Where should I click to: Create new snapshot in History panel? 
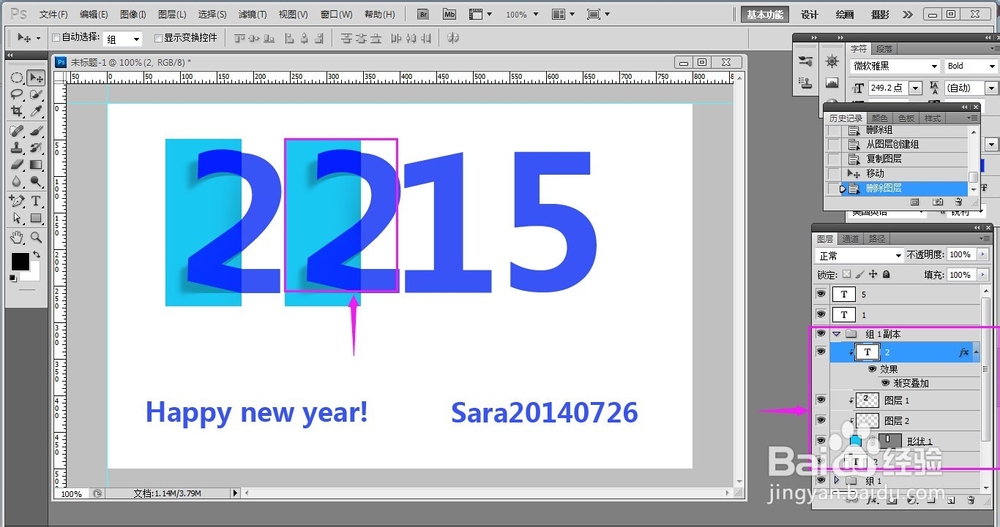coord(938,202)
